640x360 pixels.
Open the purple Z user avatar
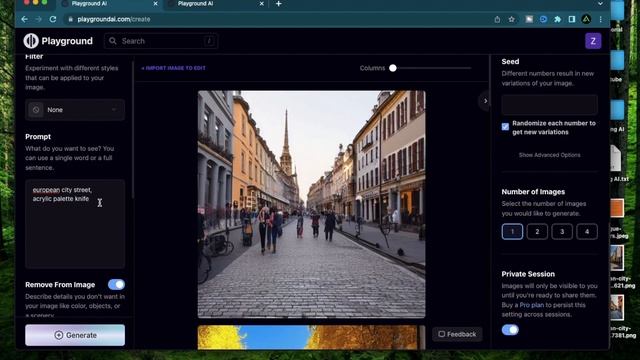click(593, 41)
